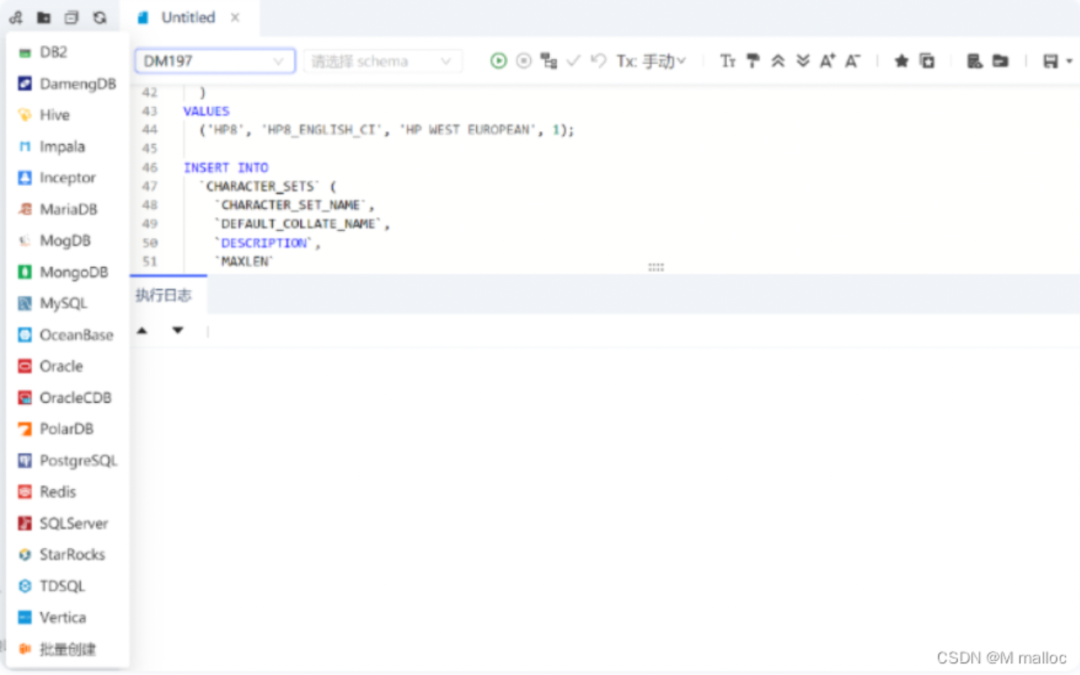Select PolarDB from the database list
1080x675 pixels.
click(68, 428)
